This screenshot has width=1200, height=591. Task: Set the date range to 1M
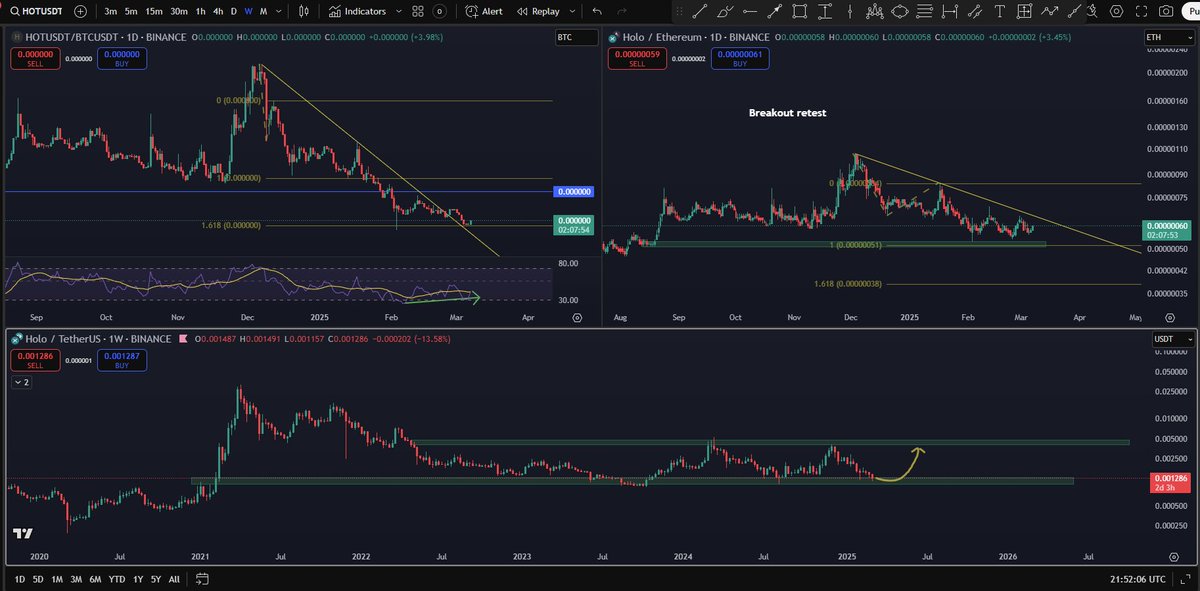pyautogui.click(x=57, y=578)
